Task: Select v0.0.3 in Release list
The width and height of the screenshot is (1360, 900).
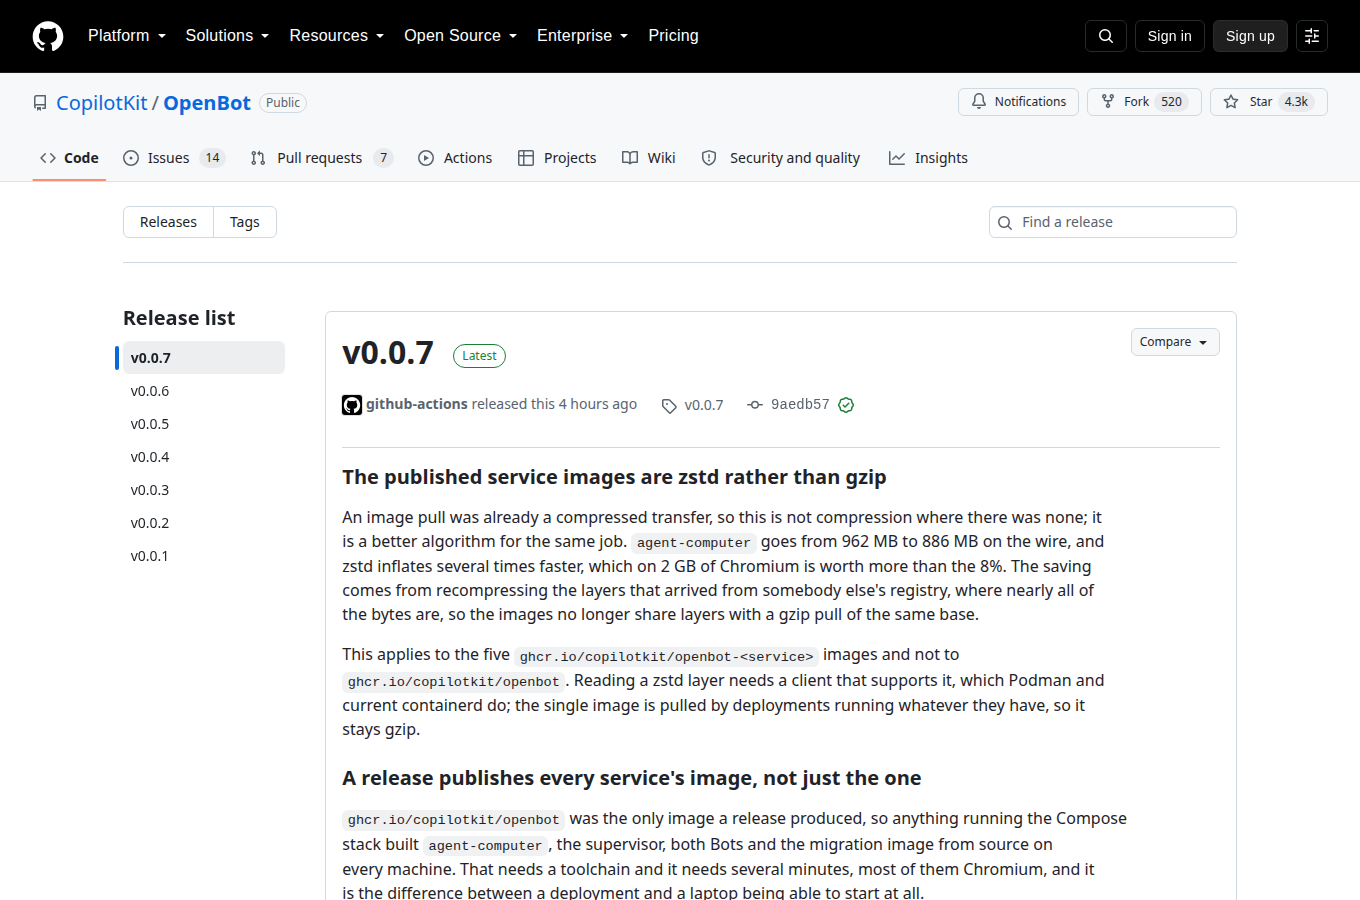Action: [204, 490]
